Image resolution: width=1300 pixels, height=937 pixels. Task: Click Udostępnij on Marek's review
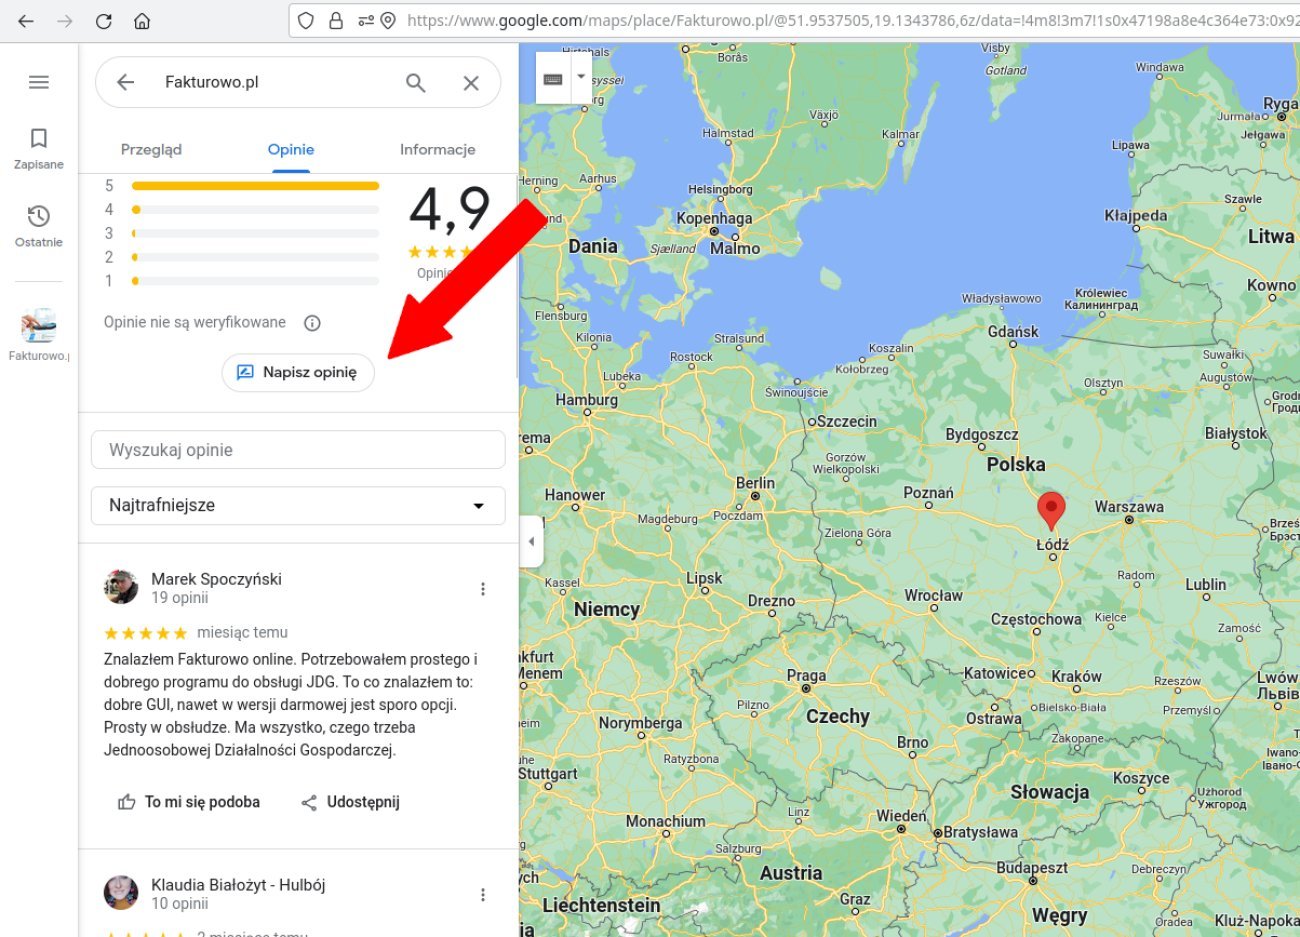(x=350, y=802)
